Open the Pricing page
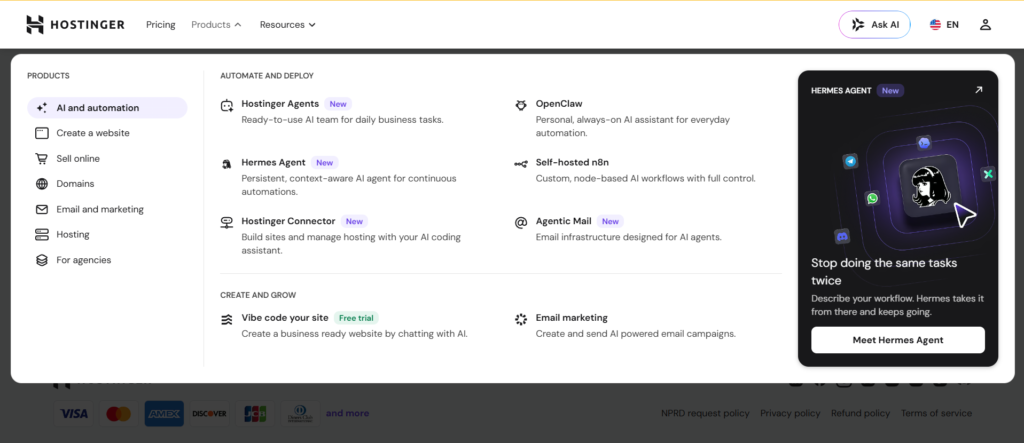 161,25
